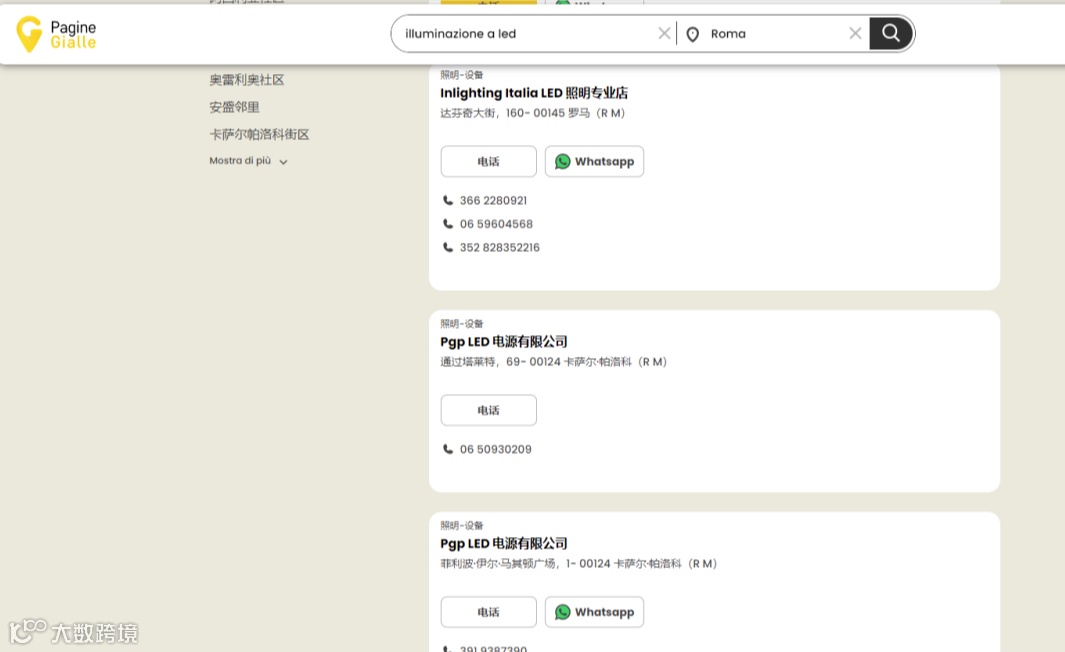Viewport: 1065px width, 652px height.
Task: Clear the Roma location field
Action: point(855,33)
